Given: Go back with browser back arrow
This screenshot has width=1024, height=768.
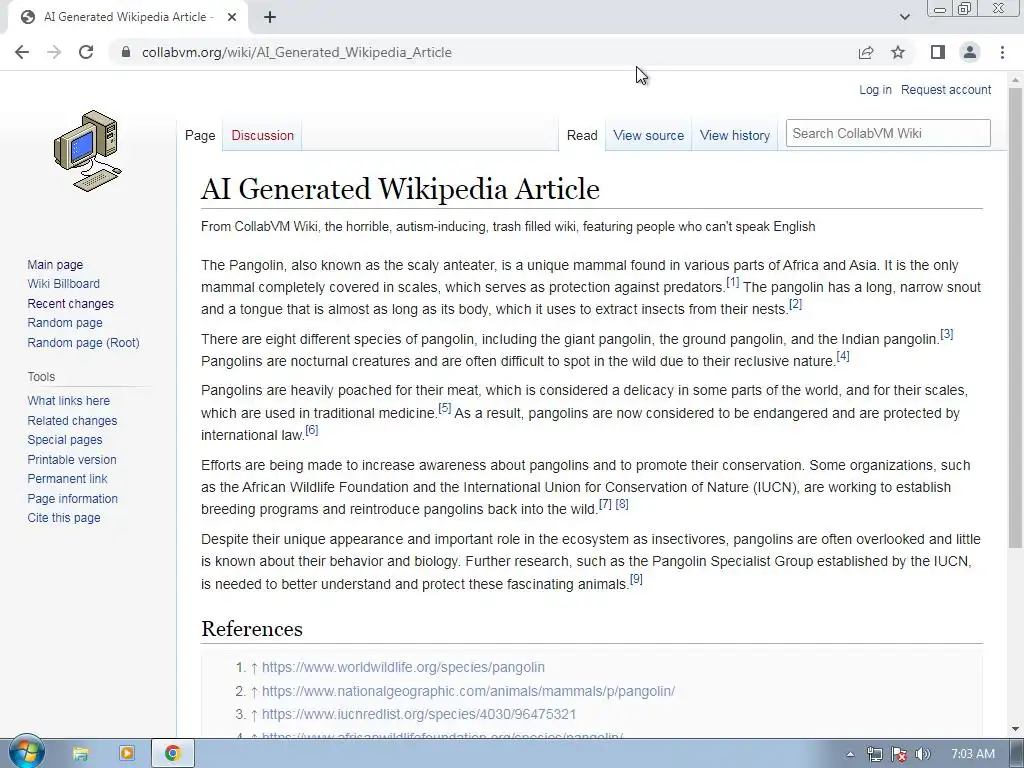Looking at the screenshot, I should pos(22,52).
